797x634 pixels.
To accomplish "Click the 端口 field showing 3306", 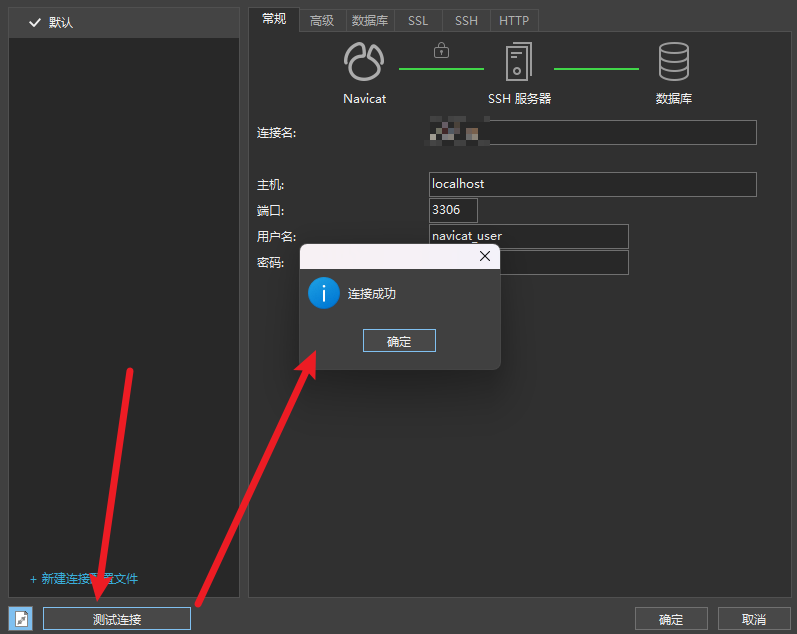I will click(x=453, y=210).
